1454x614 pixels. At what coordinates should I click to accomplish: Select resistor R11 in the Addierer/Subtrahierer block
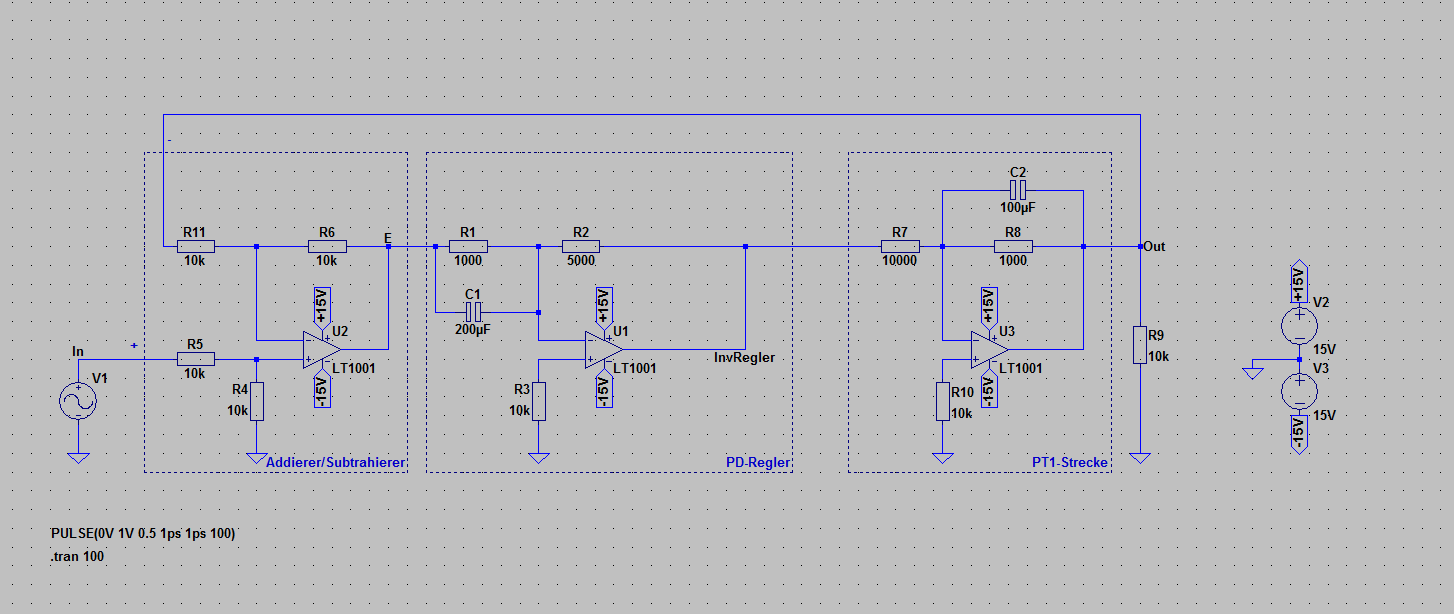tap(194, 244)
